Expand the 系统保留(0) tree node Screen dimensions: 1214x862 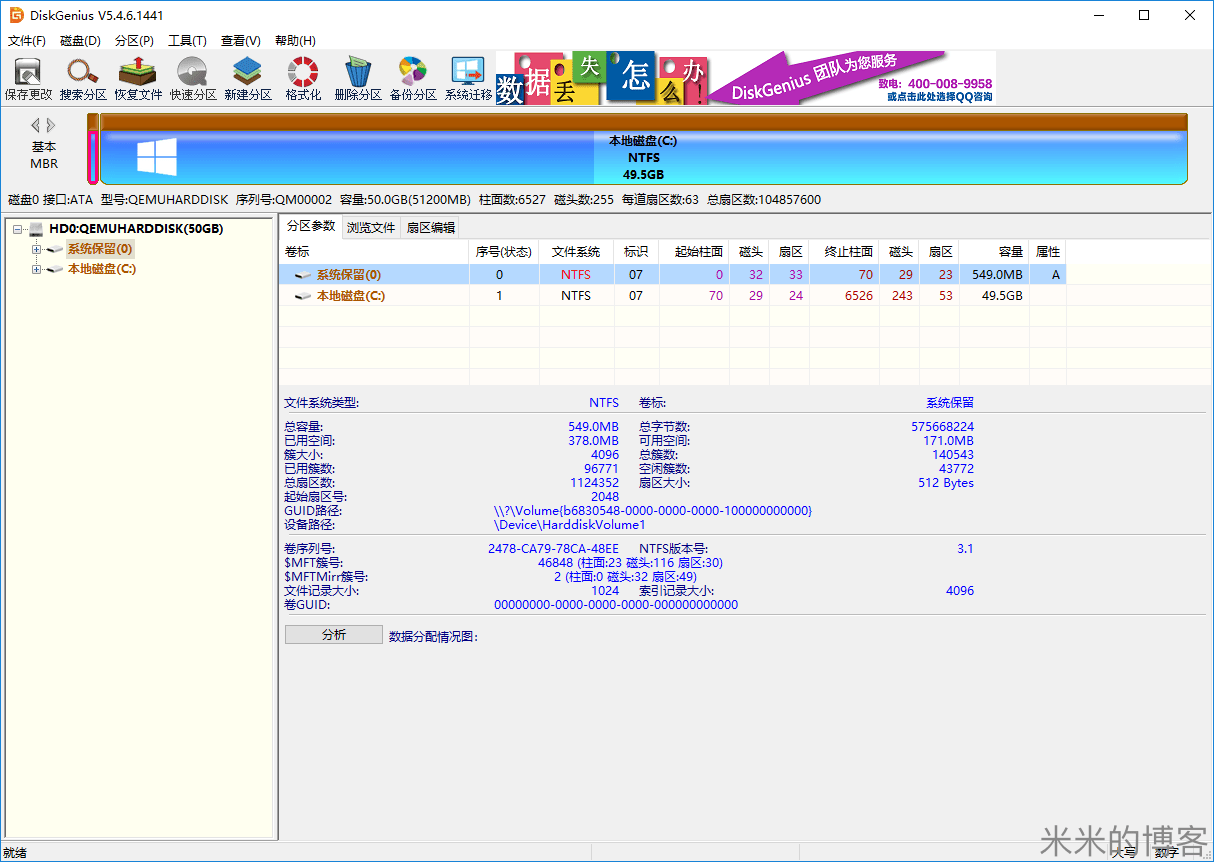[35, 248]
